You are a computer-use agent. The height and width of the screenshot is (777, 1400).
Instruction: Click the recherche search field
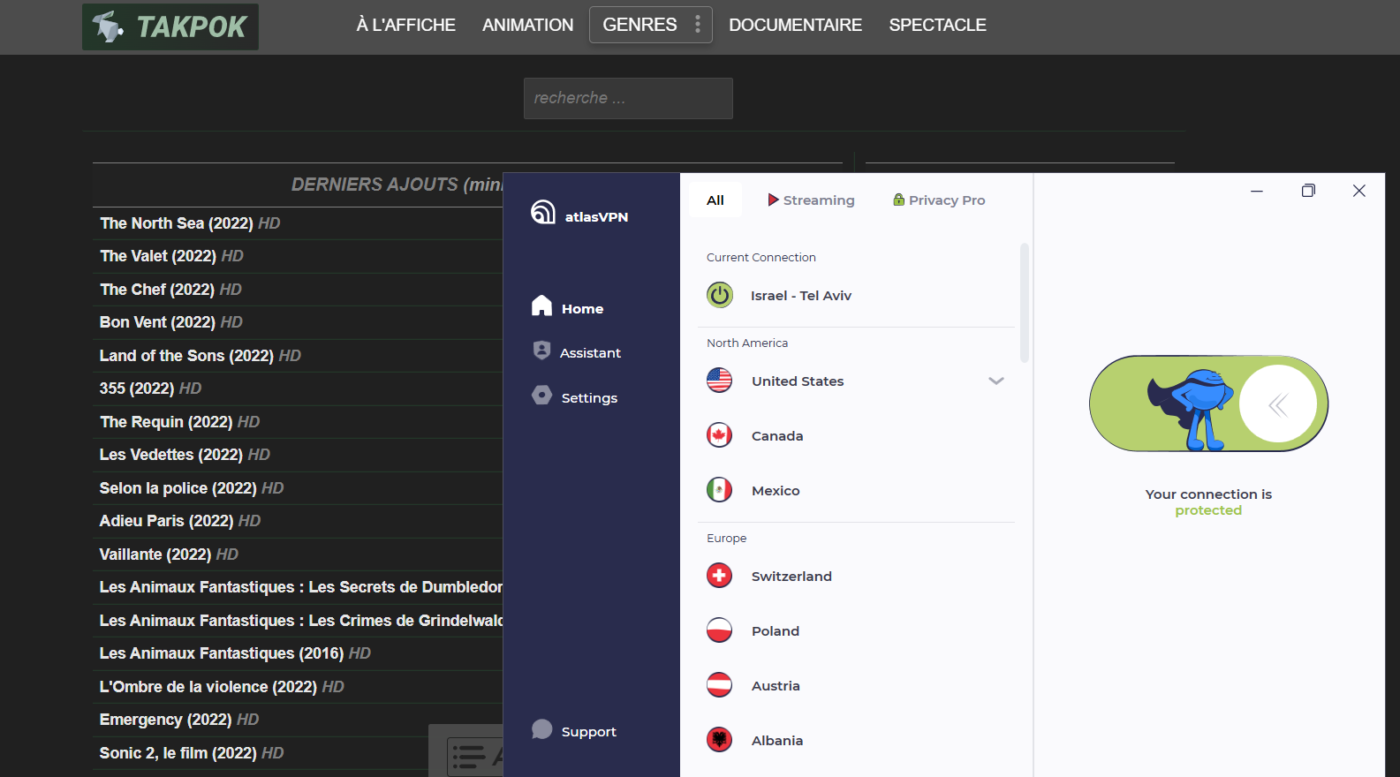[x=628, y=98]
